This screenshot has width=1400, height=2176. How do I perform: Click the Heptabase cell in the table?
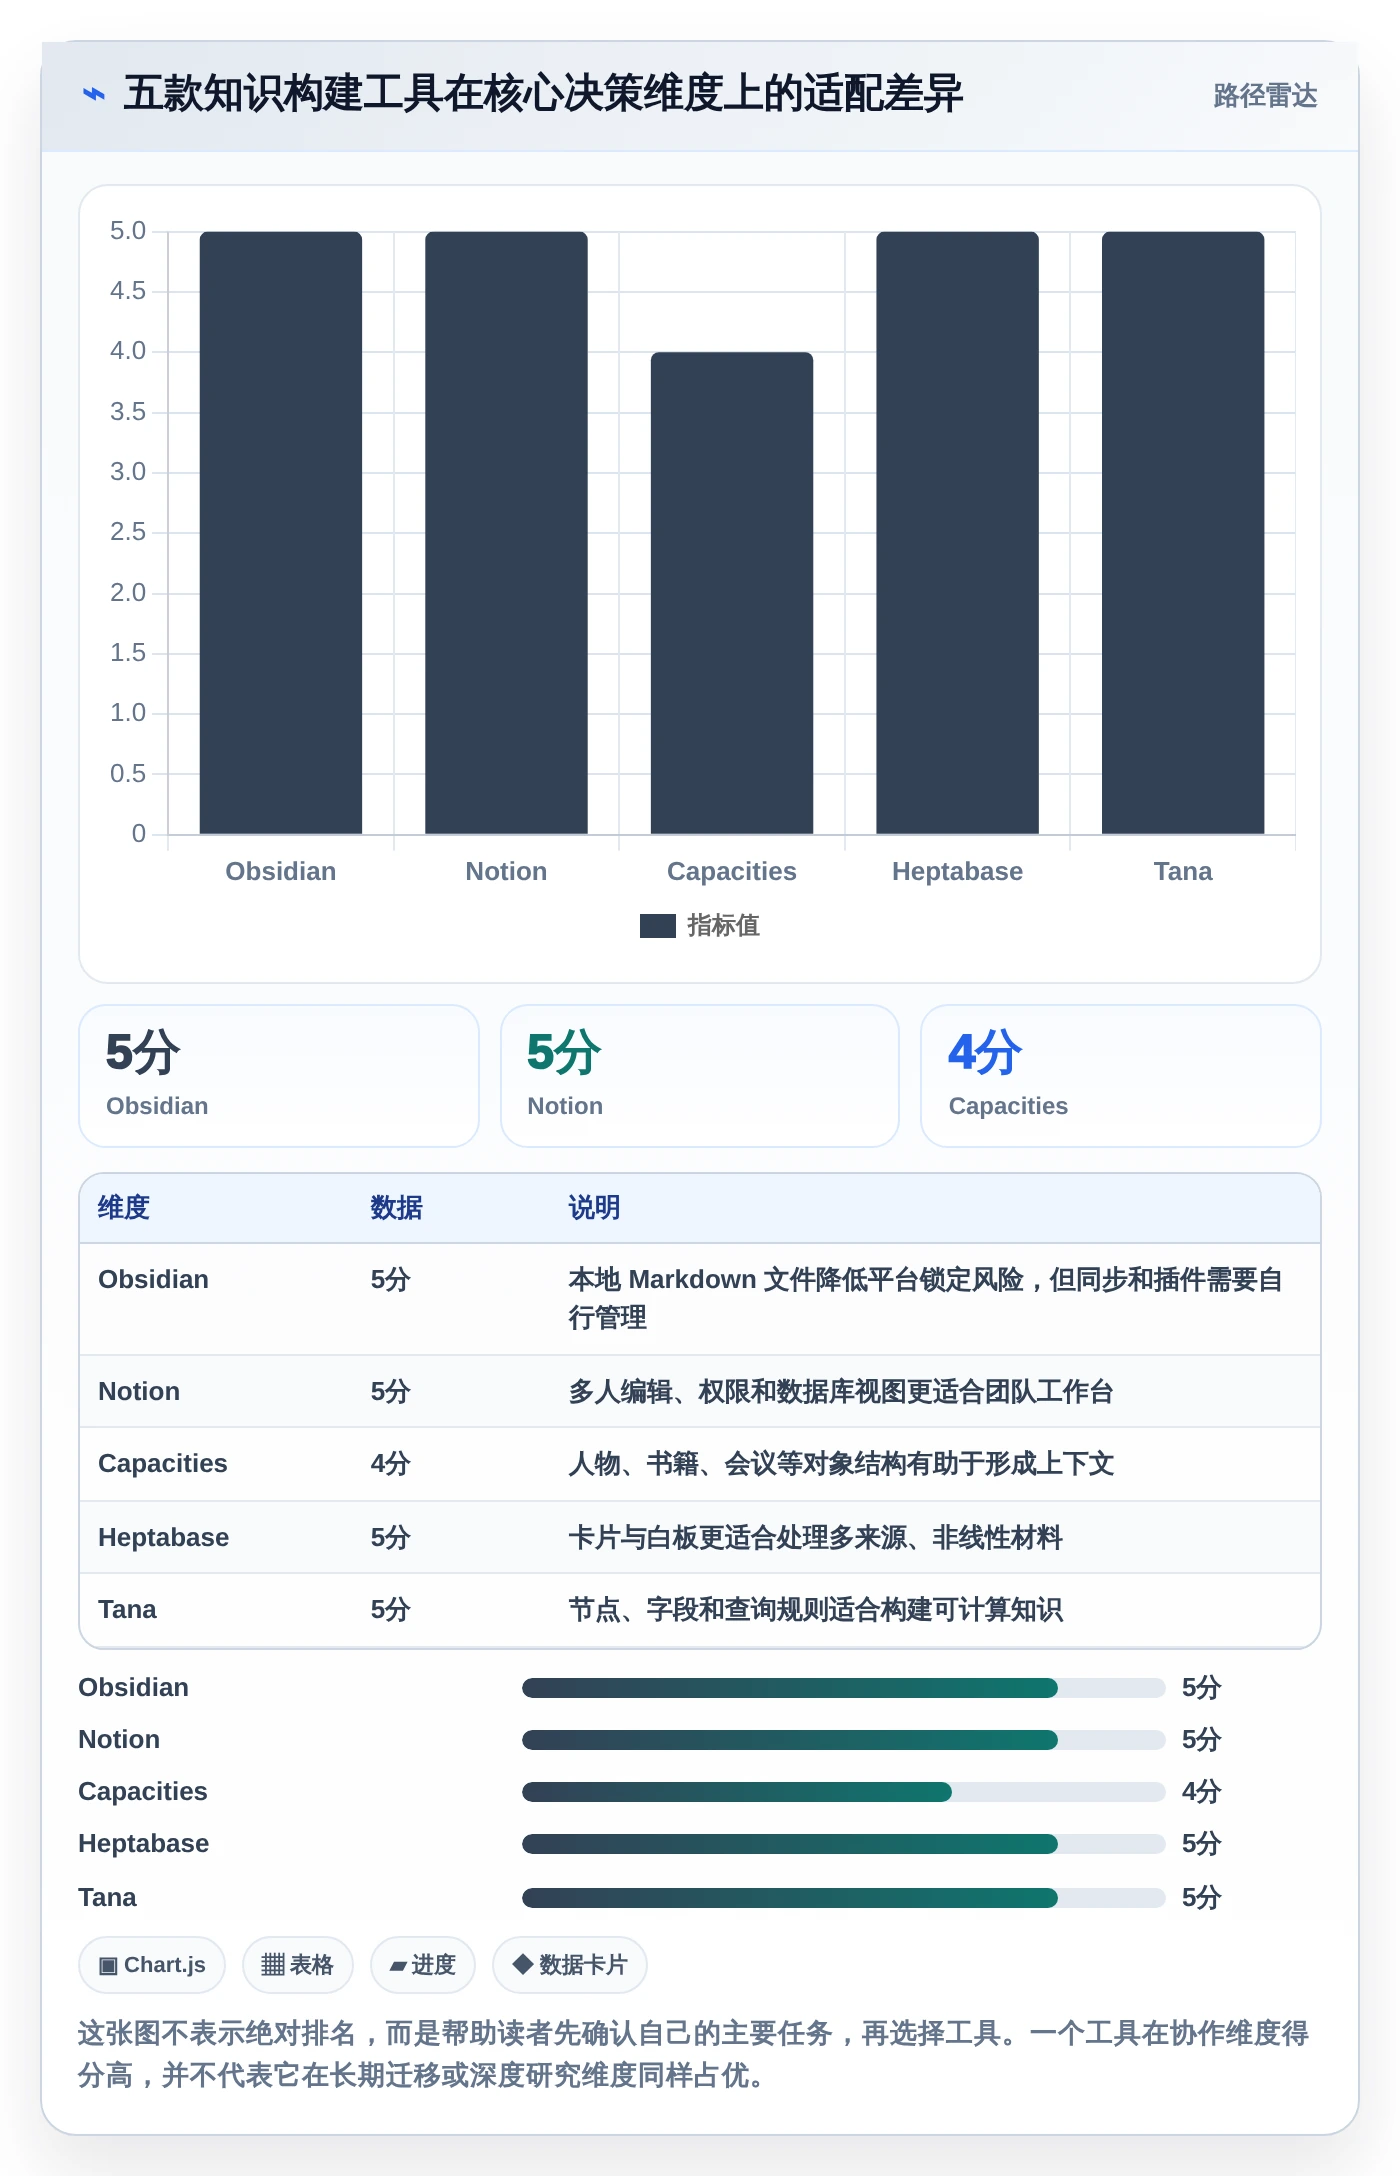tap(164, 1538)
